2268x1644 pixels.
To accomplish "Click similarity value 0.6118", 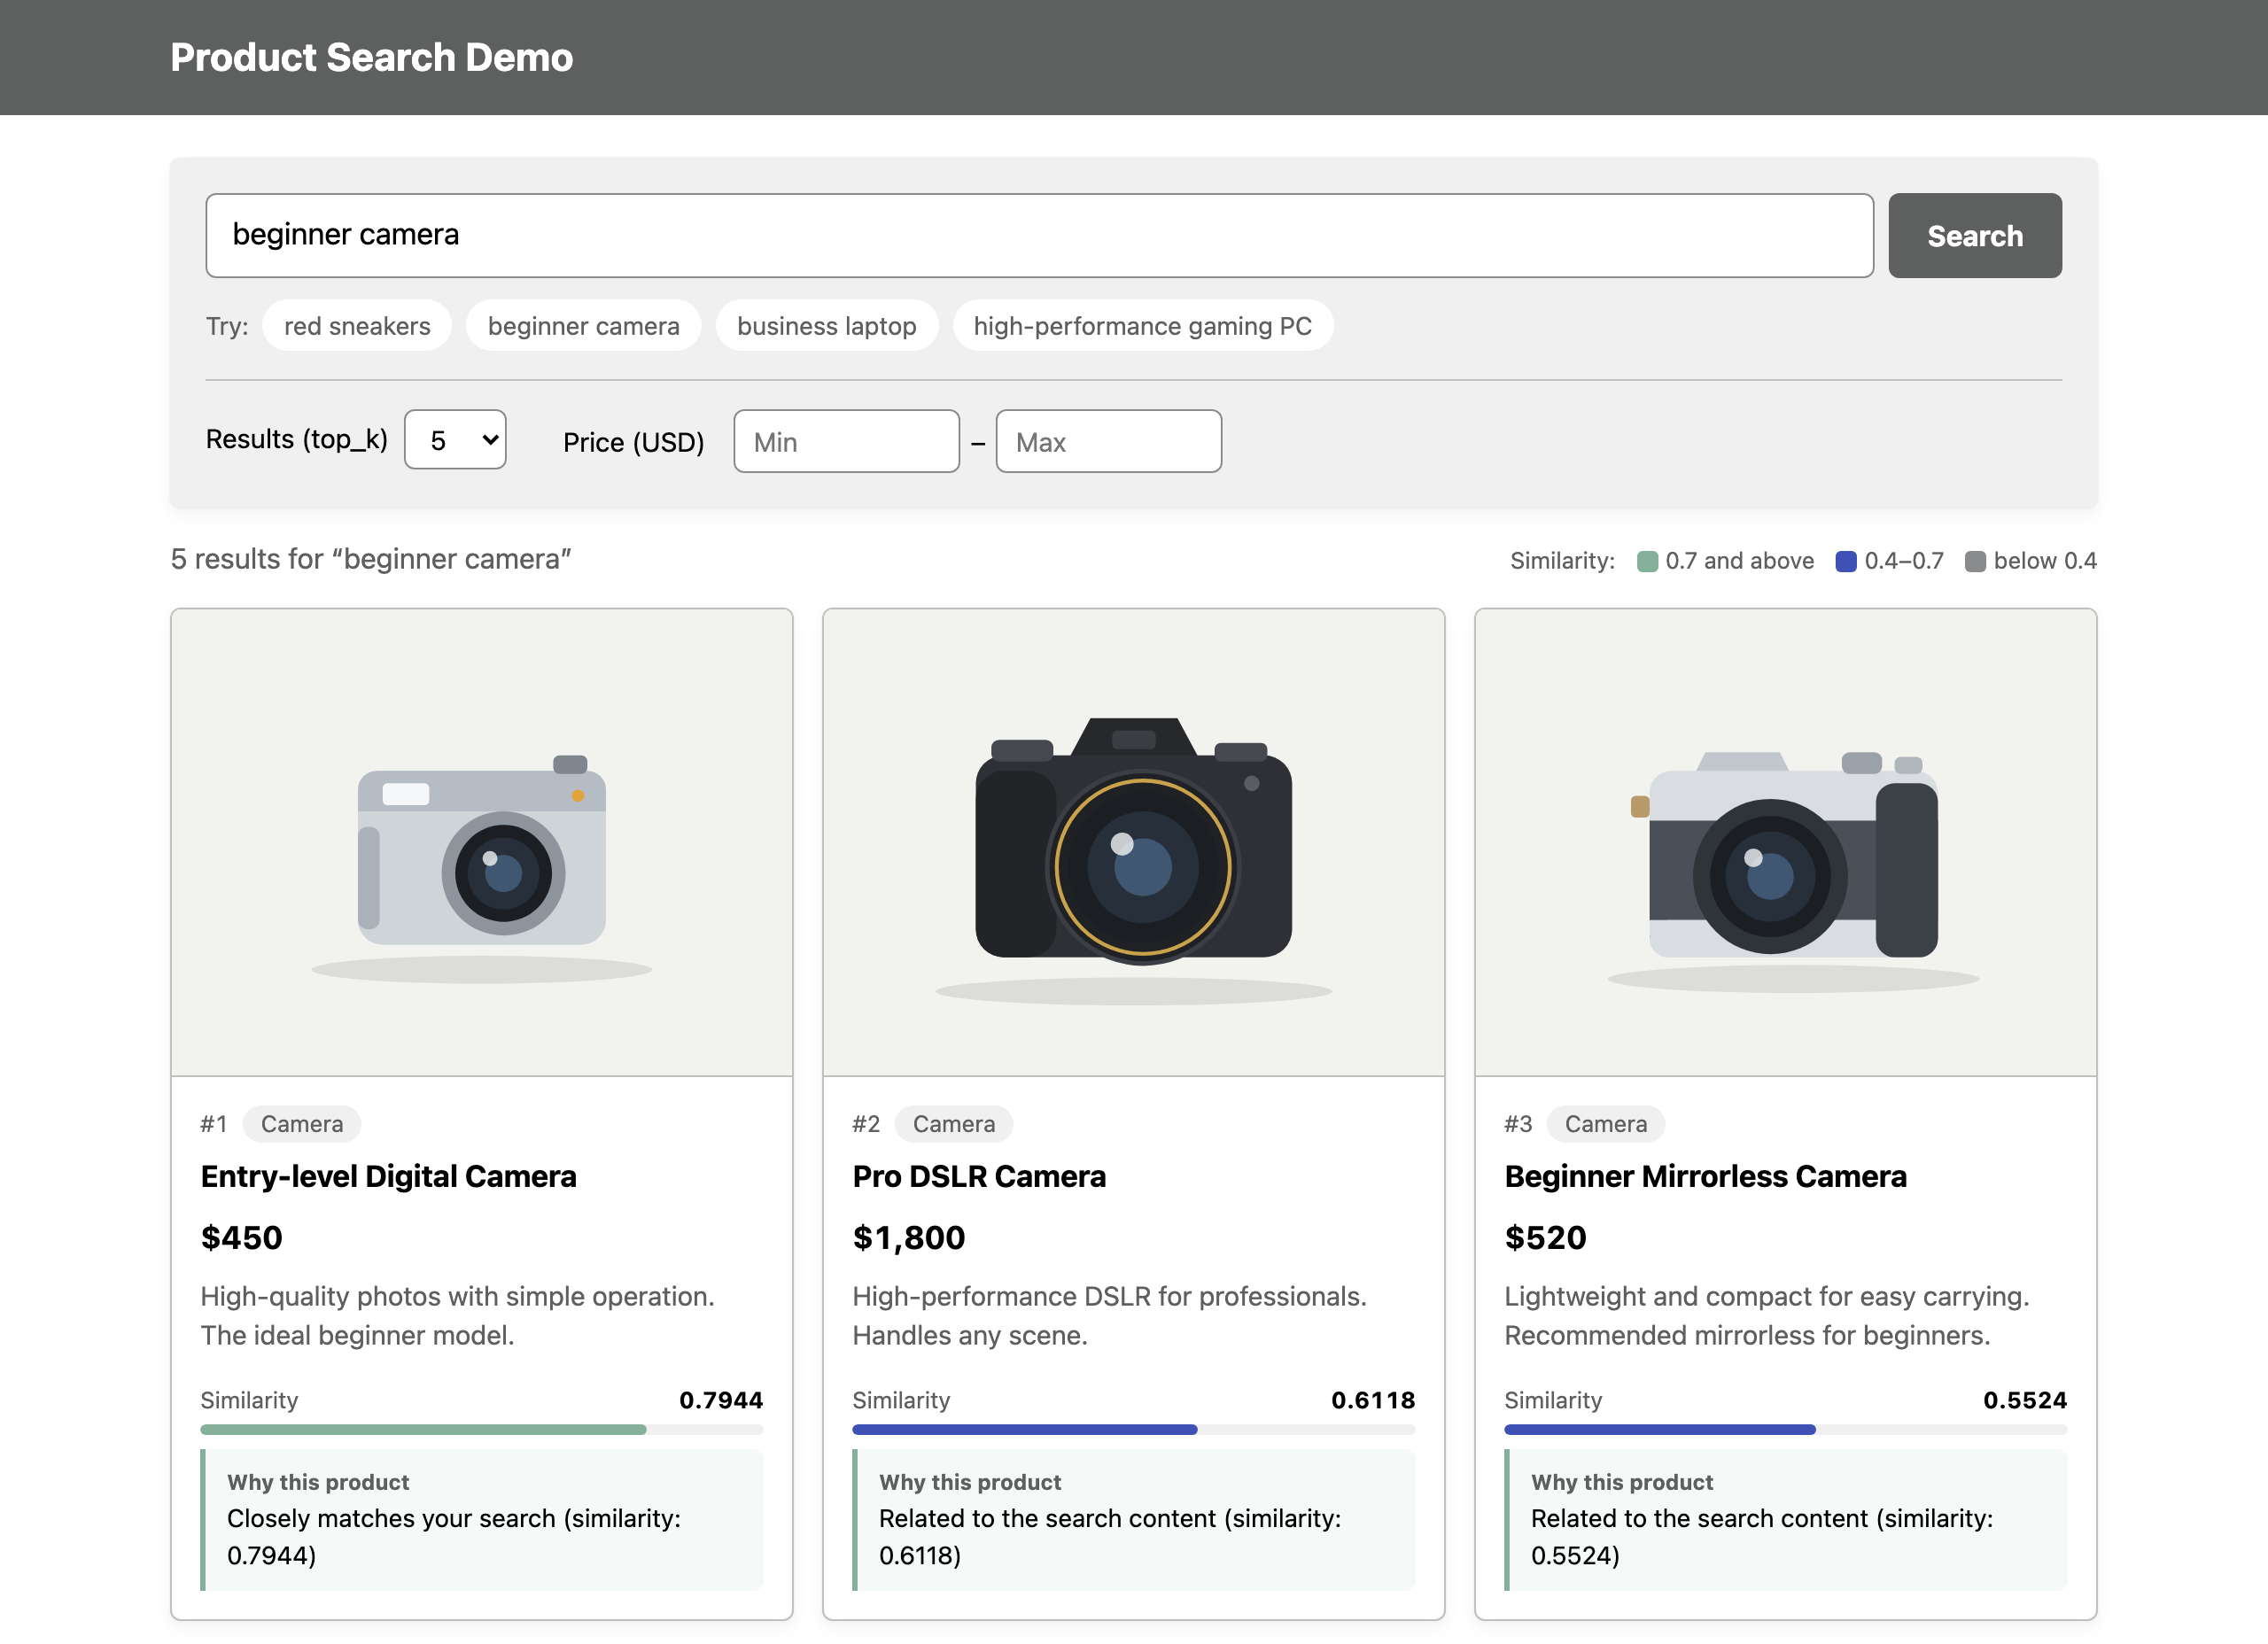I will 1372,1400.
